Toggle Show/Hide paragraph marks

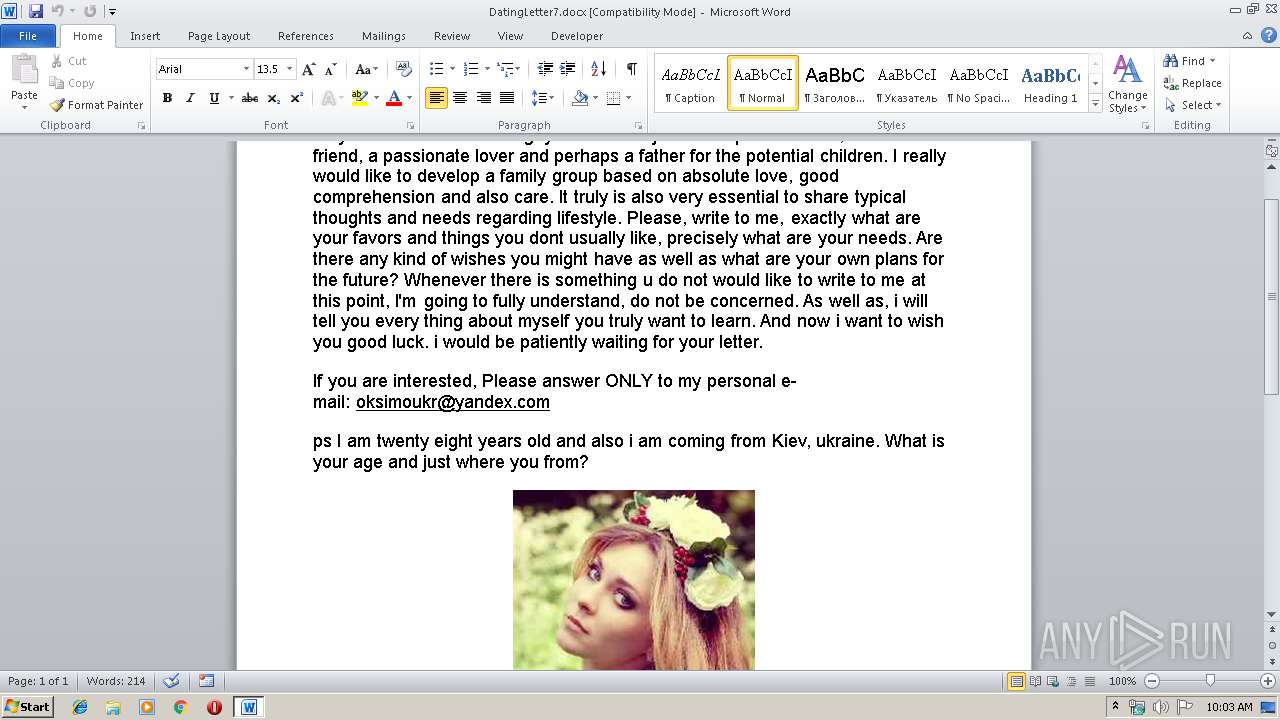point(631,69)
